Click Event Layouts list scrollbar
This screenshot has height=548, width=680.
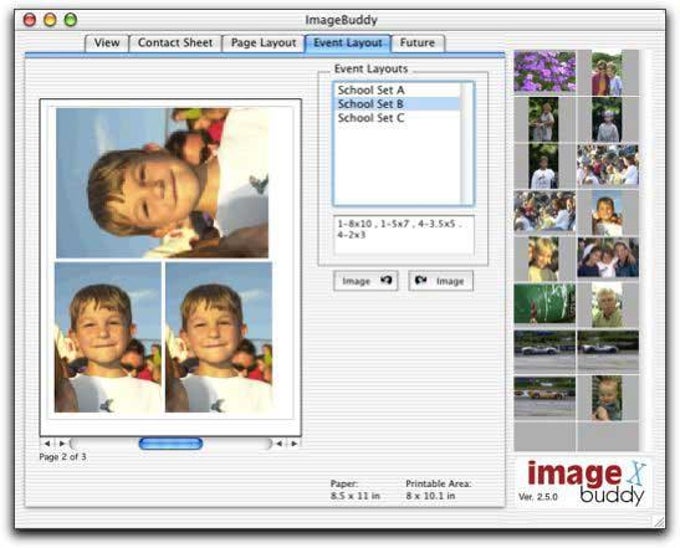[x=467, y=143]
